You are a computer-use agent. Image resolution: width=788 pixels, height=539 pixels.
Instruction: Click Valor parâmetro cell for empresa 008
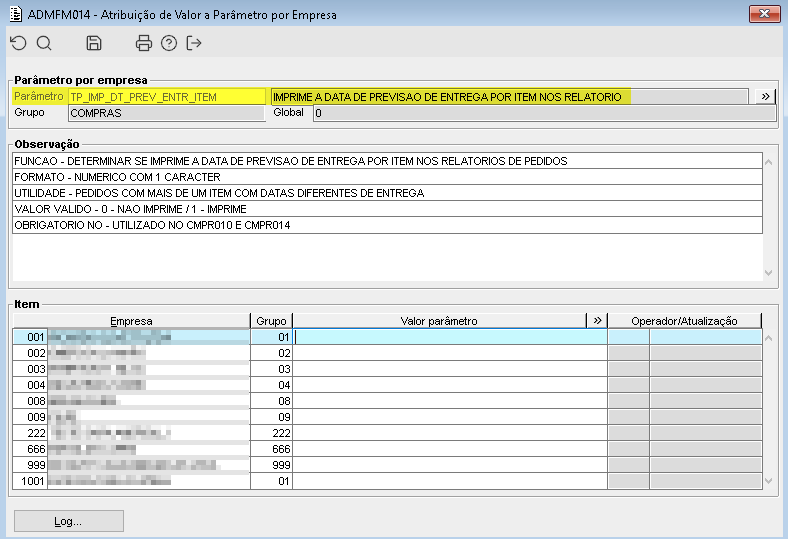tap(450, 401)
